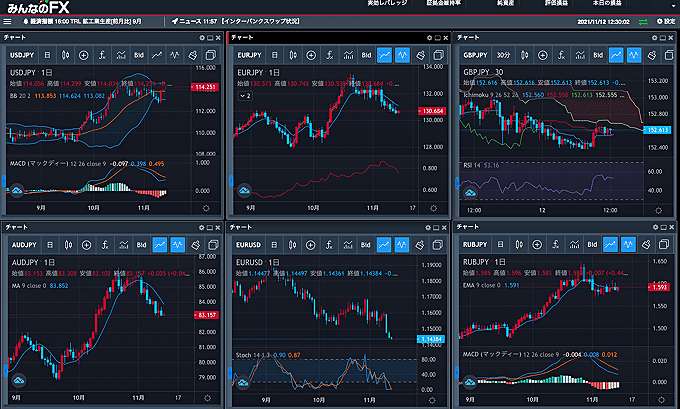The width and height of the screenshot is (680, 409).
Task: Click the 114.251 current price label on USDJPY axis
Action: click(205, 87)
